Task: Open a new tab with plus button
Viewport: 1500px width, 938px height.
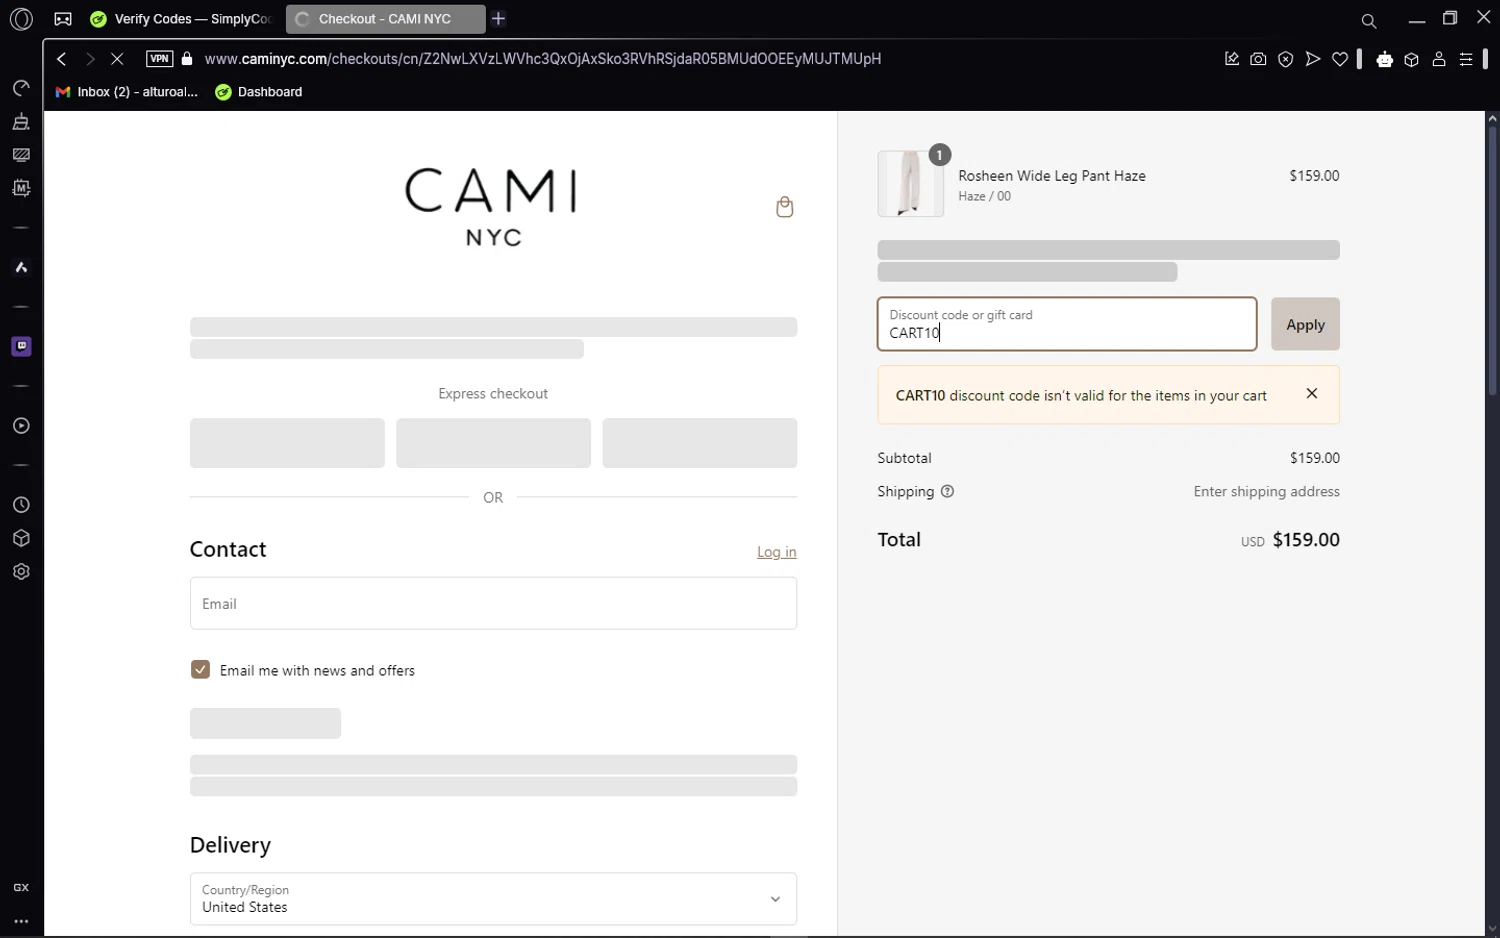Action: click(x=499, y=19)
